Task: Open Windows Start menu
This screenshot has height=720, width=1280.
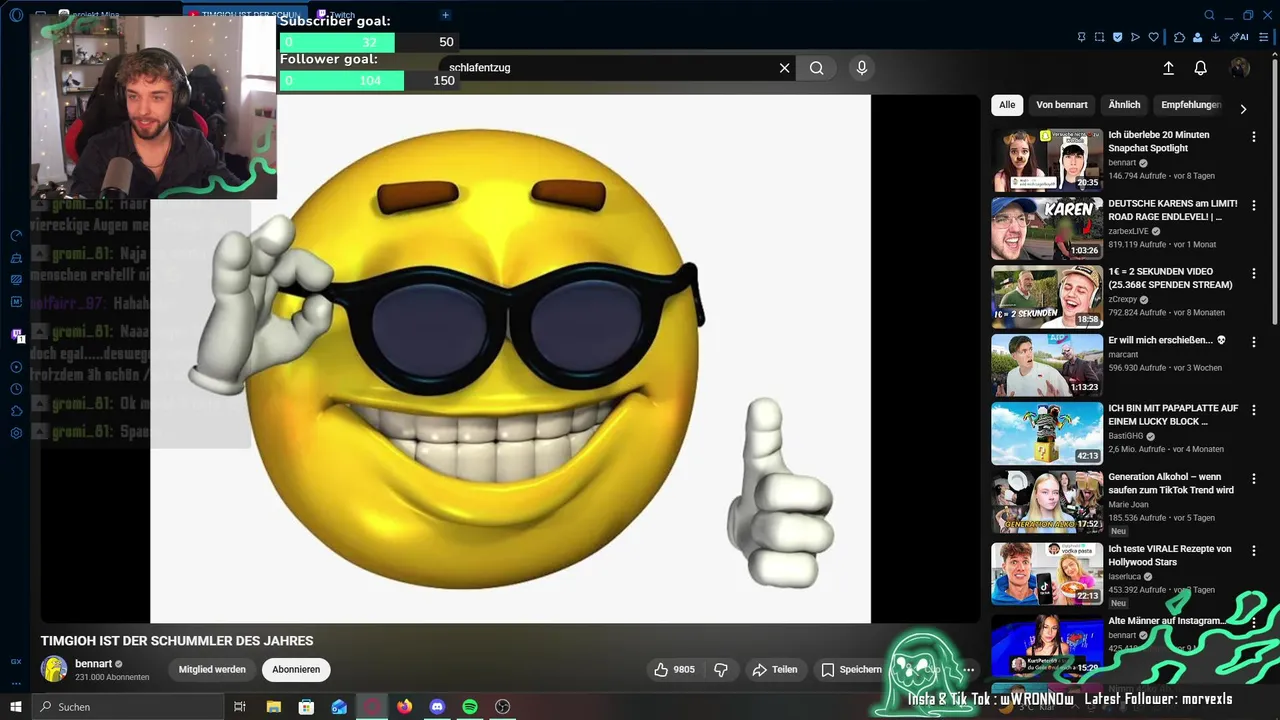Action: 15,707
